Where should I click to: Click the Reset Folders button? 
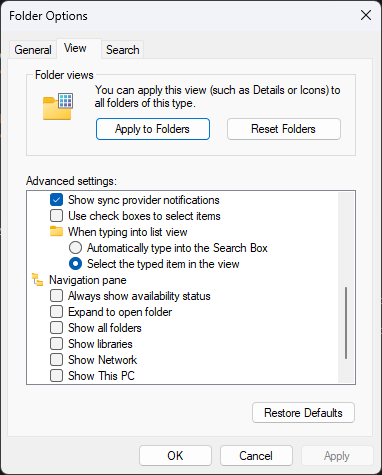[x=284, y=129]
